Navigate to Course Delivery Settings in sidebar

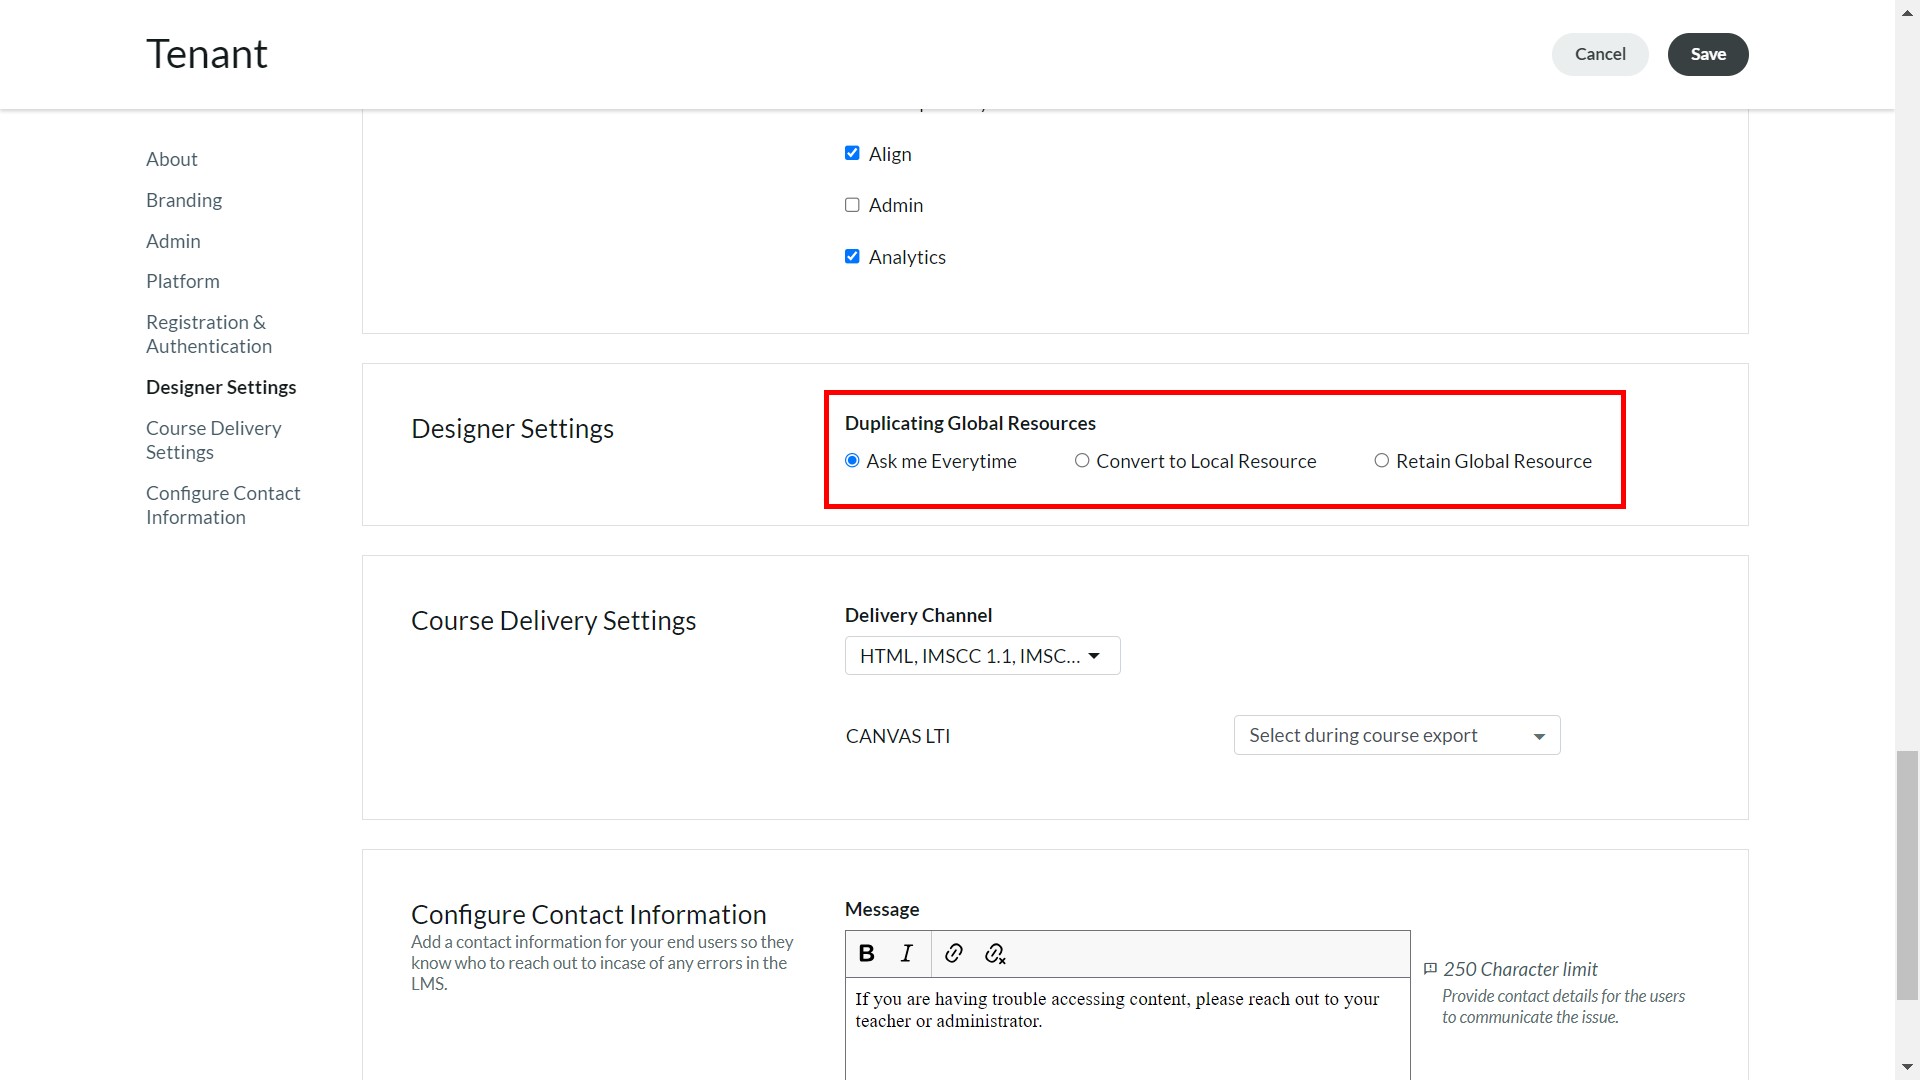coord(214,440)
